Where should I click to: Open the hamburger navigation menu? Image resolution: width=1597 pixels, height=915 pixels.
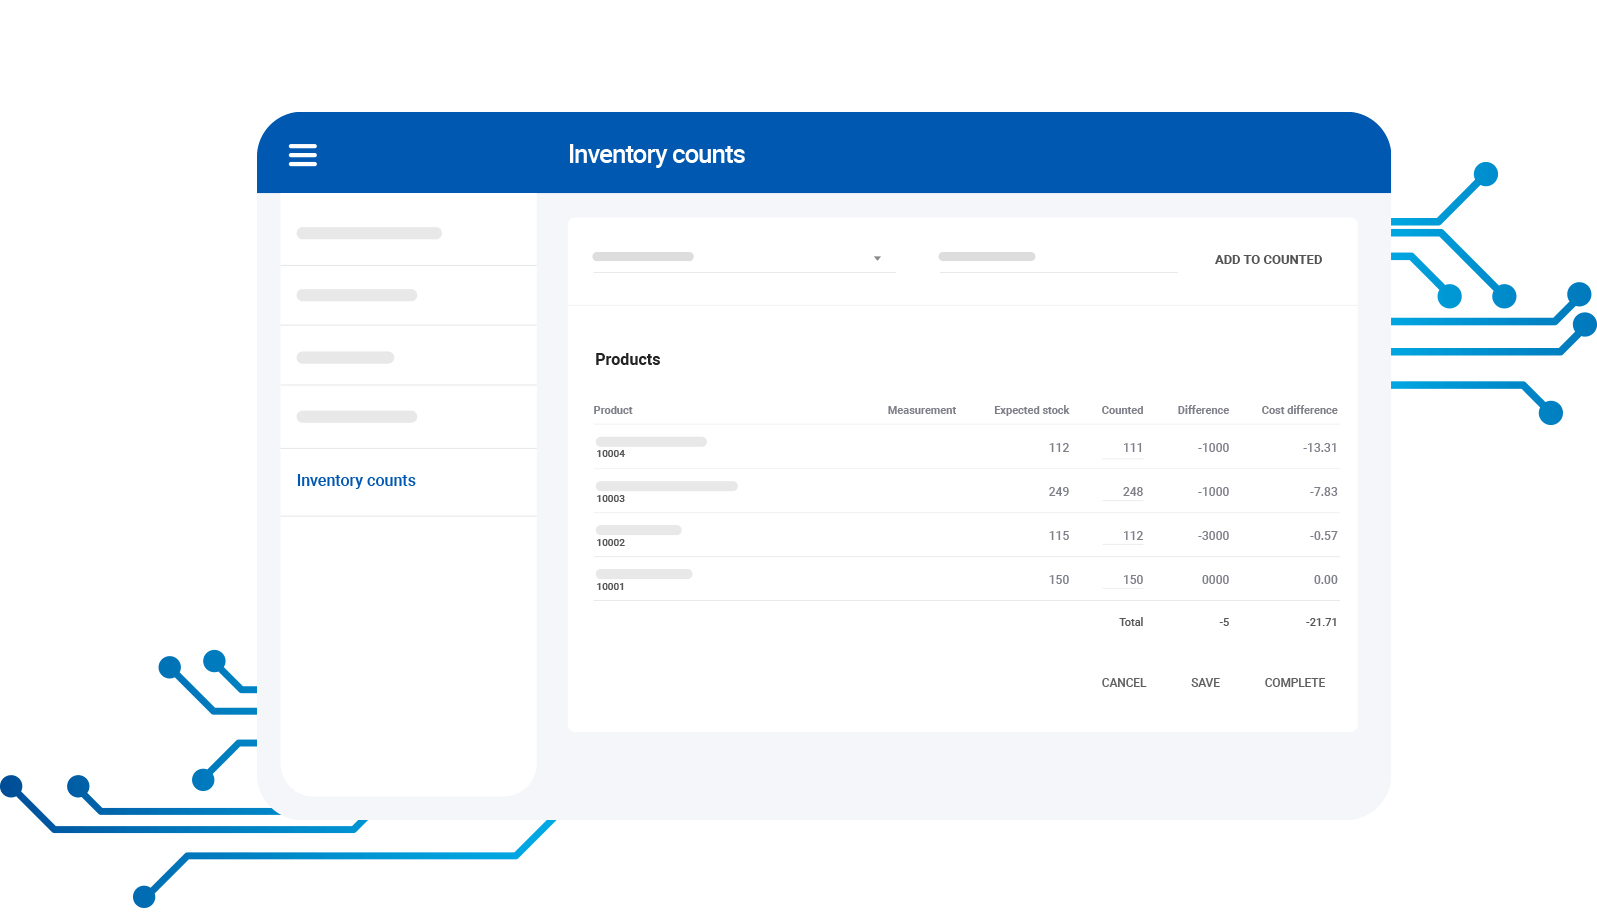coord(303,155)
